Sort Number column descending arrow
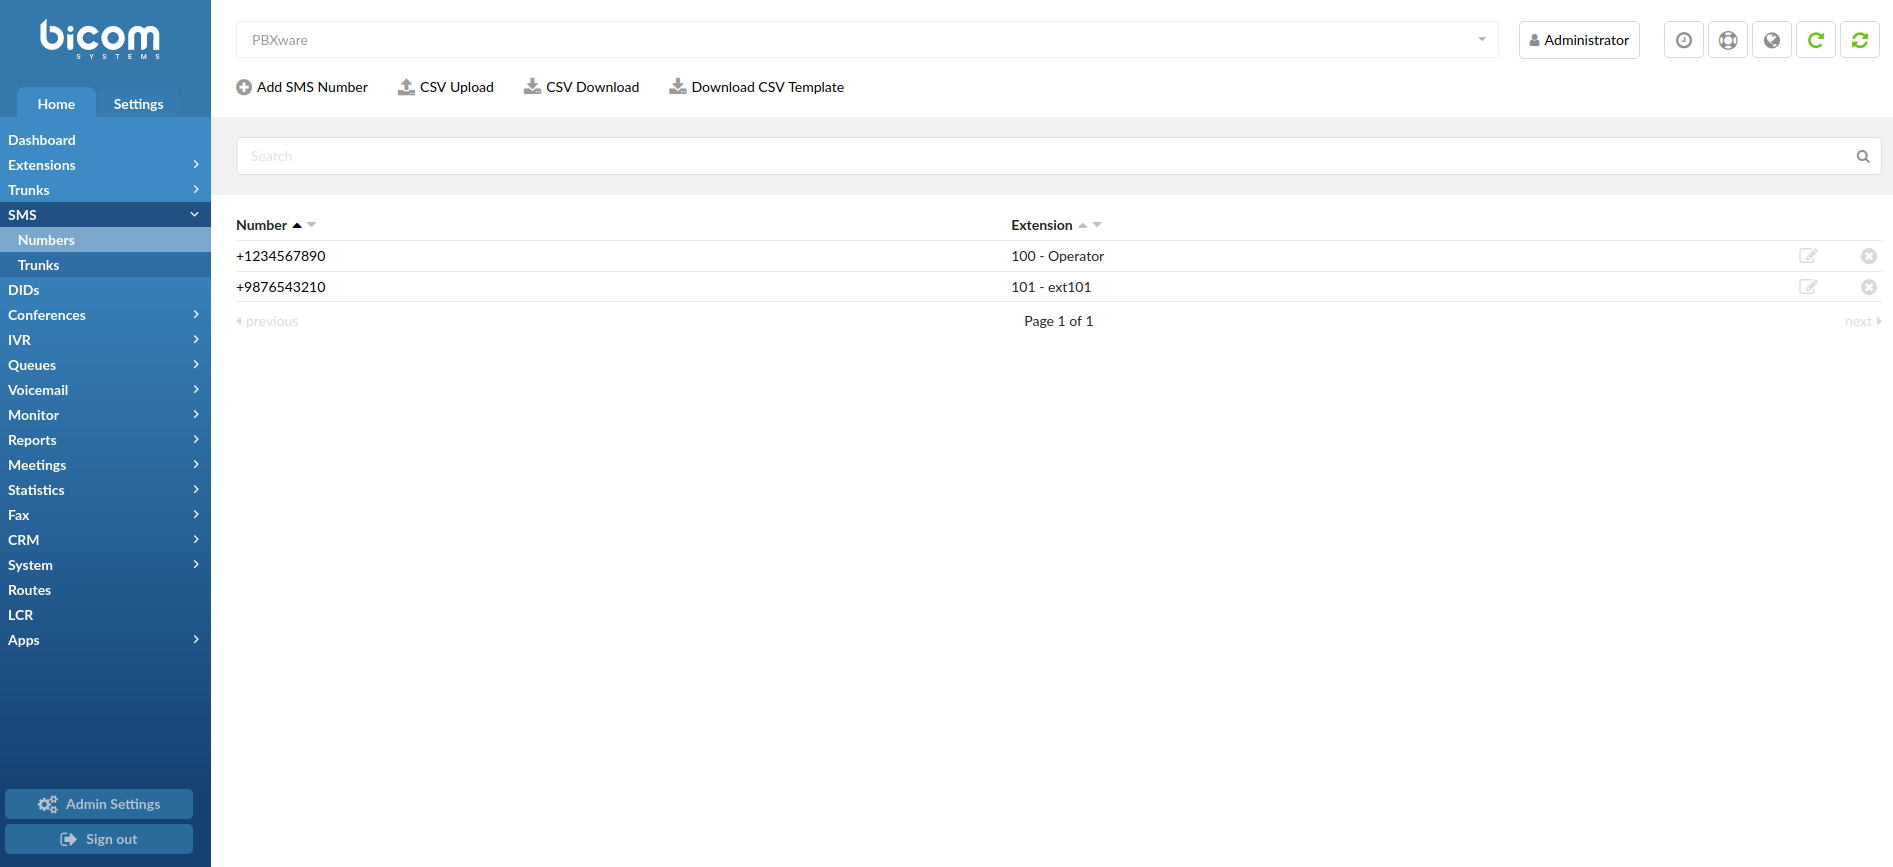The width and height of the screenshot is (1893, 867). coord(312,225)
